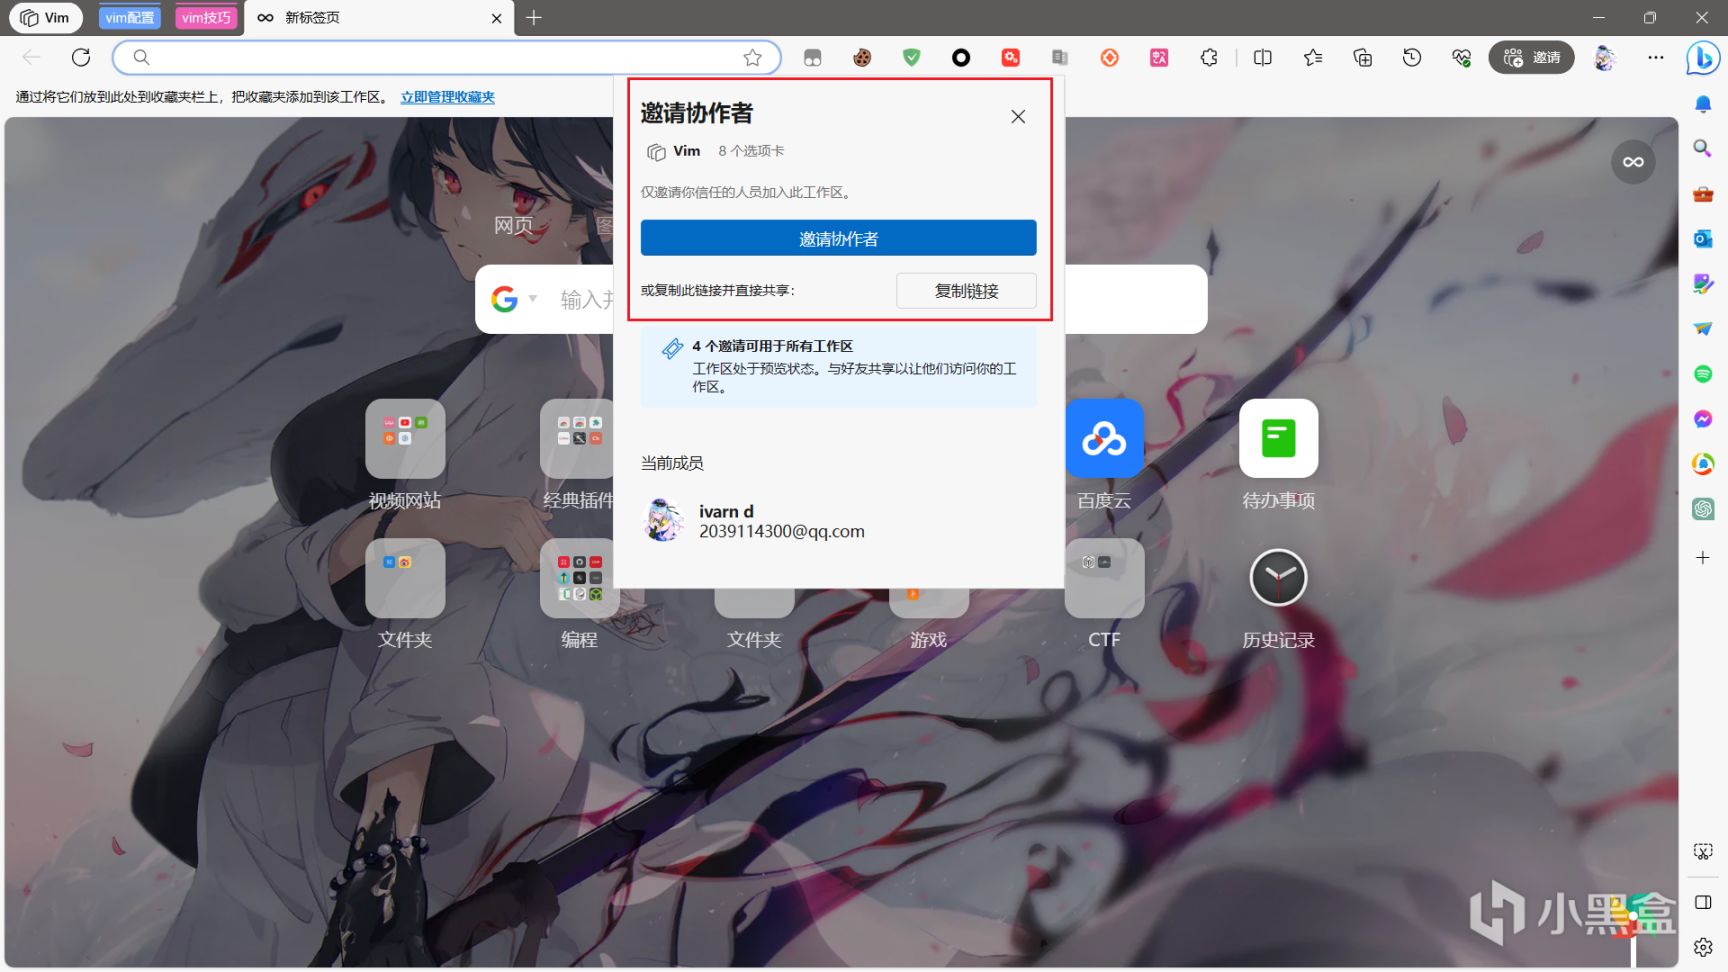Open the red gear extension icon
The image size is (1728, 972).
point(1011,58)
